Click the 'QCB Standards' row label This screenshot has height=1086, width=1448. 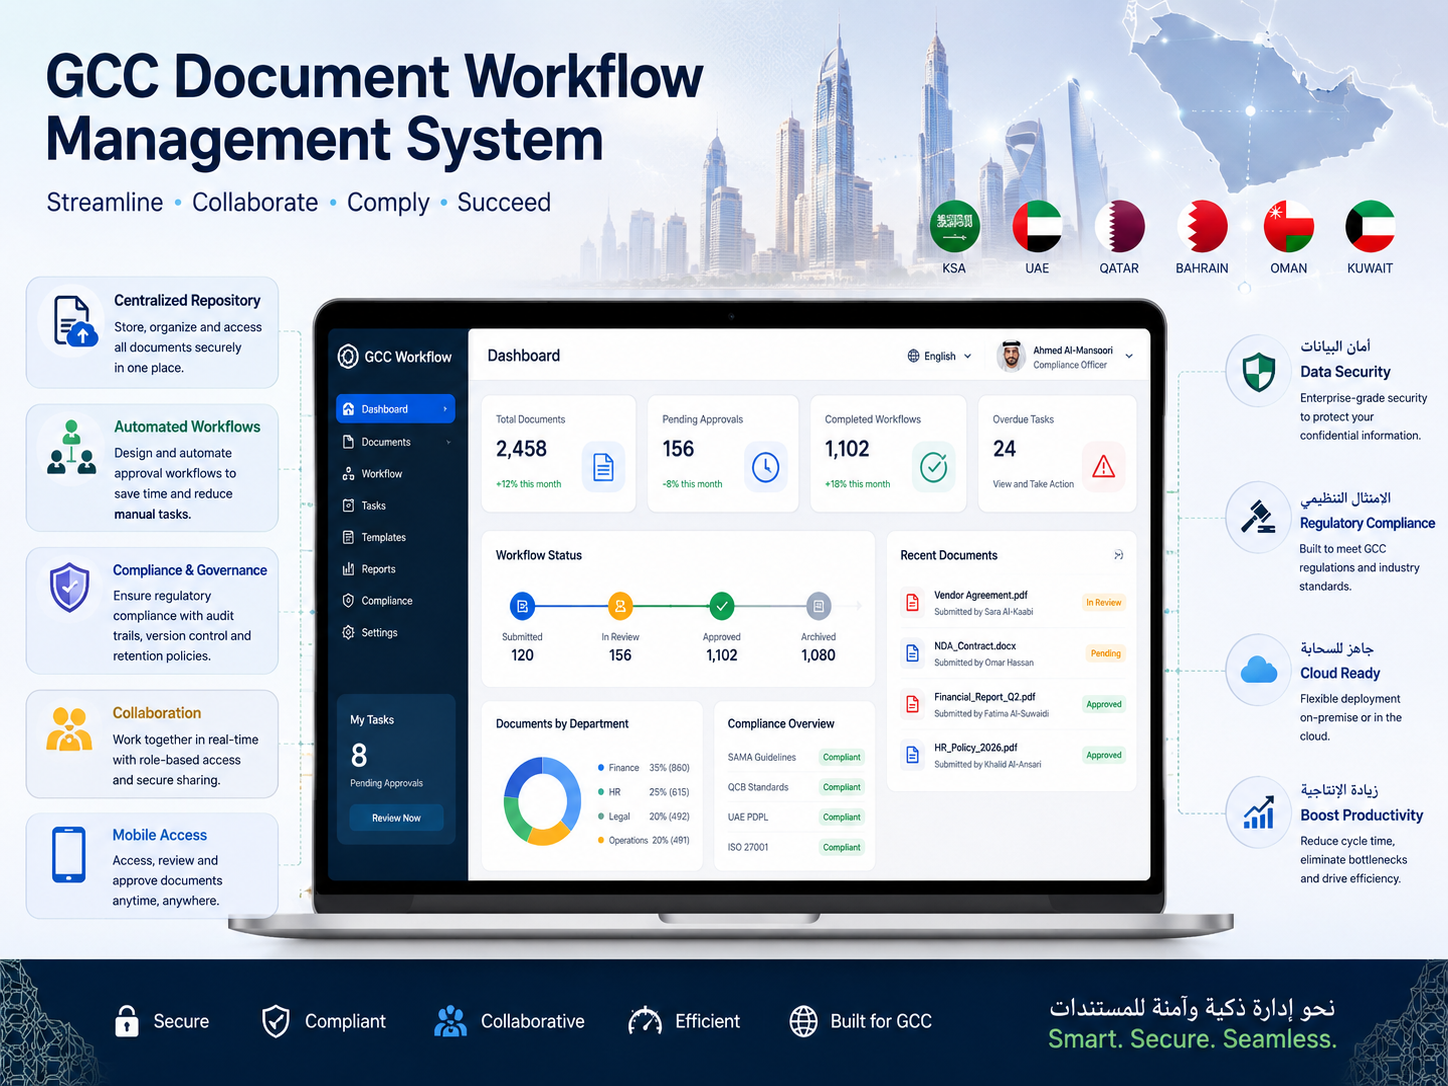click(758, 787)
